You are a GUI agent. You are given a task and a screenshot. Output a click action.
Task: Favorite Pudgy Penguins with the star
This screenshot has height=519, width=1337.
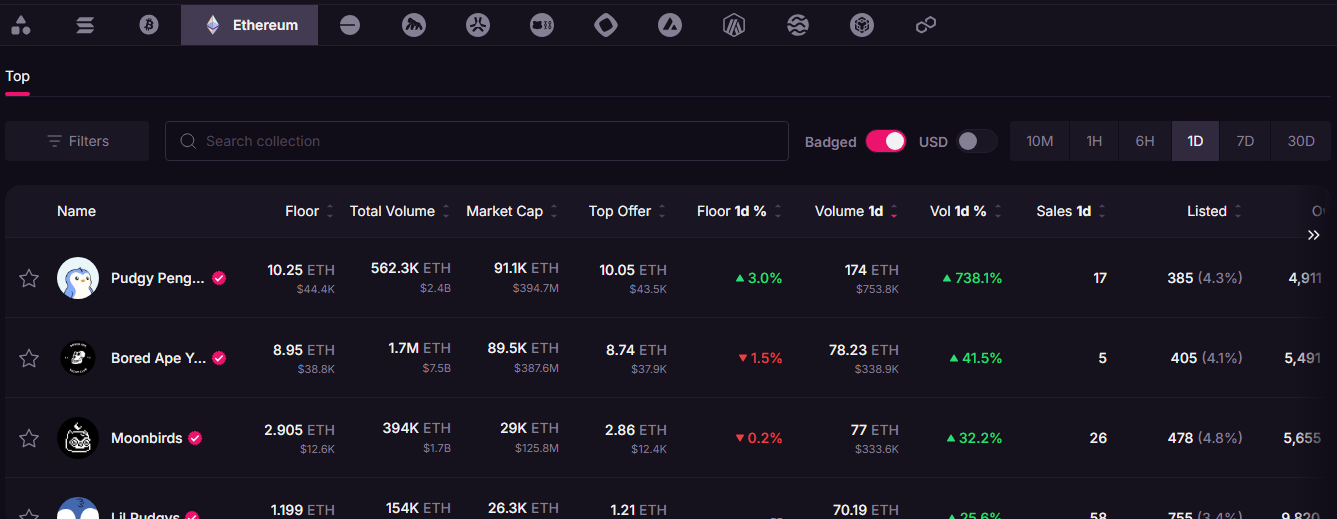(x=29, y=278)
